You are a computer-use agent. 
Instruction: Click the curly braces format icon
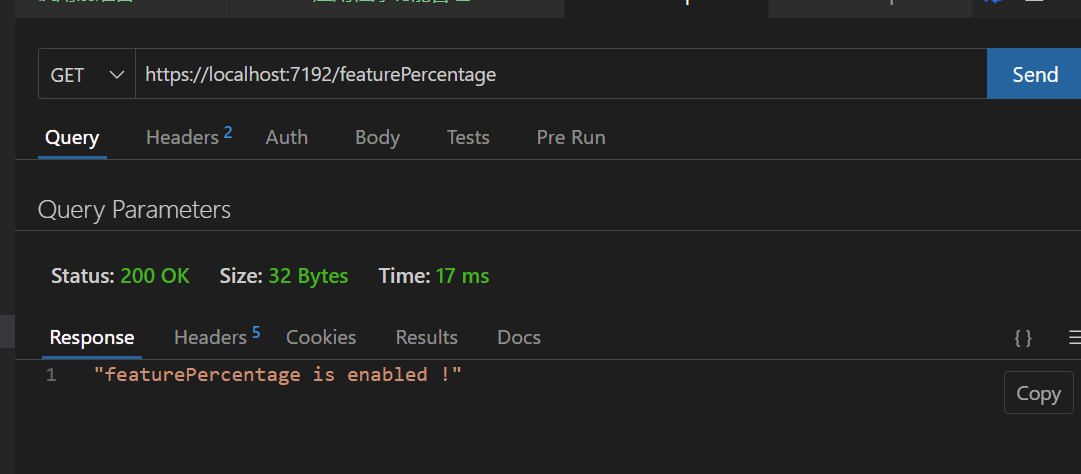click(x=1023, y=337)
